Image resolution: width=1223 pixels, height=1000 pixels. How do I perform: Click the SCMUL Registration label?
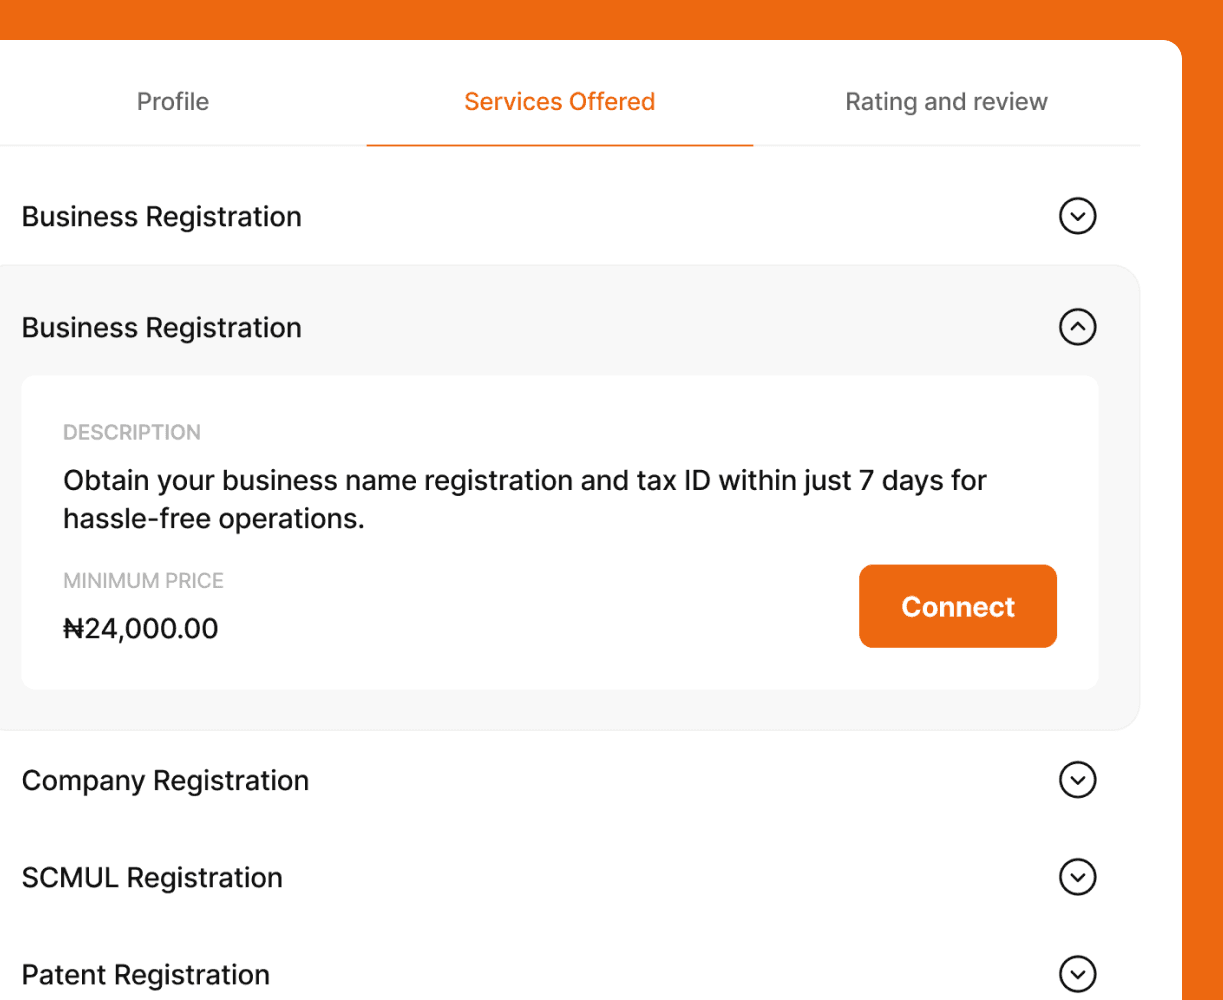point(152,877)
